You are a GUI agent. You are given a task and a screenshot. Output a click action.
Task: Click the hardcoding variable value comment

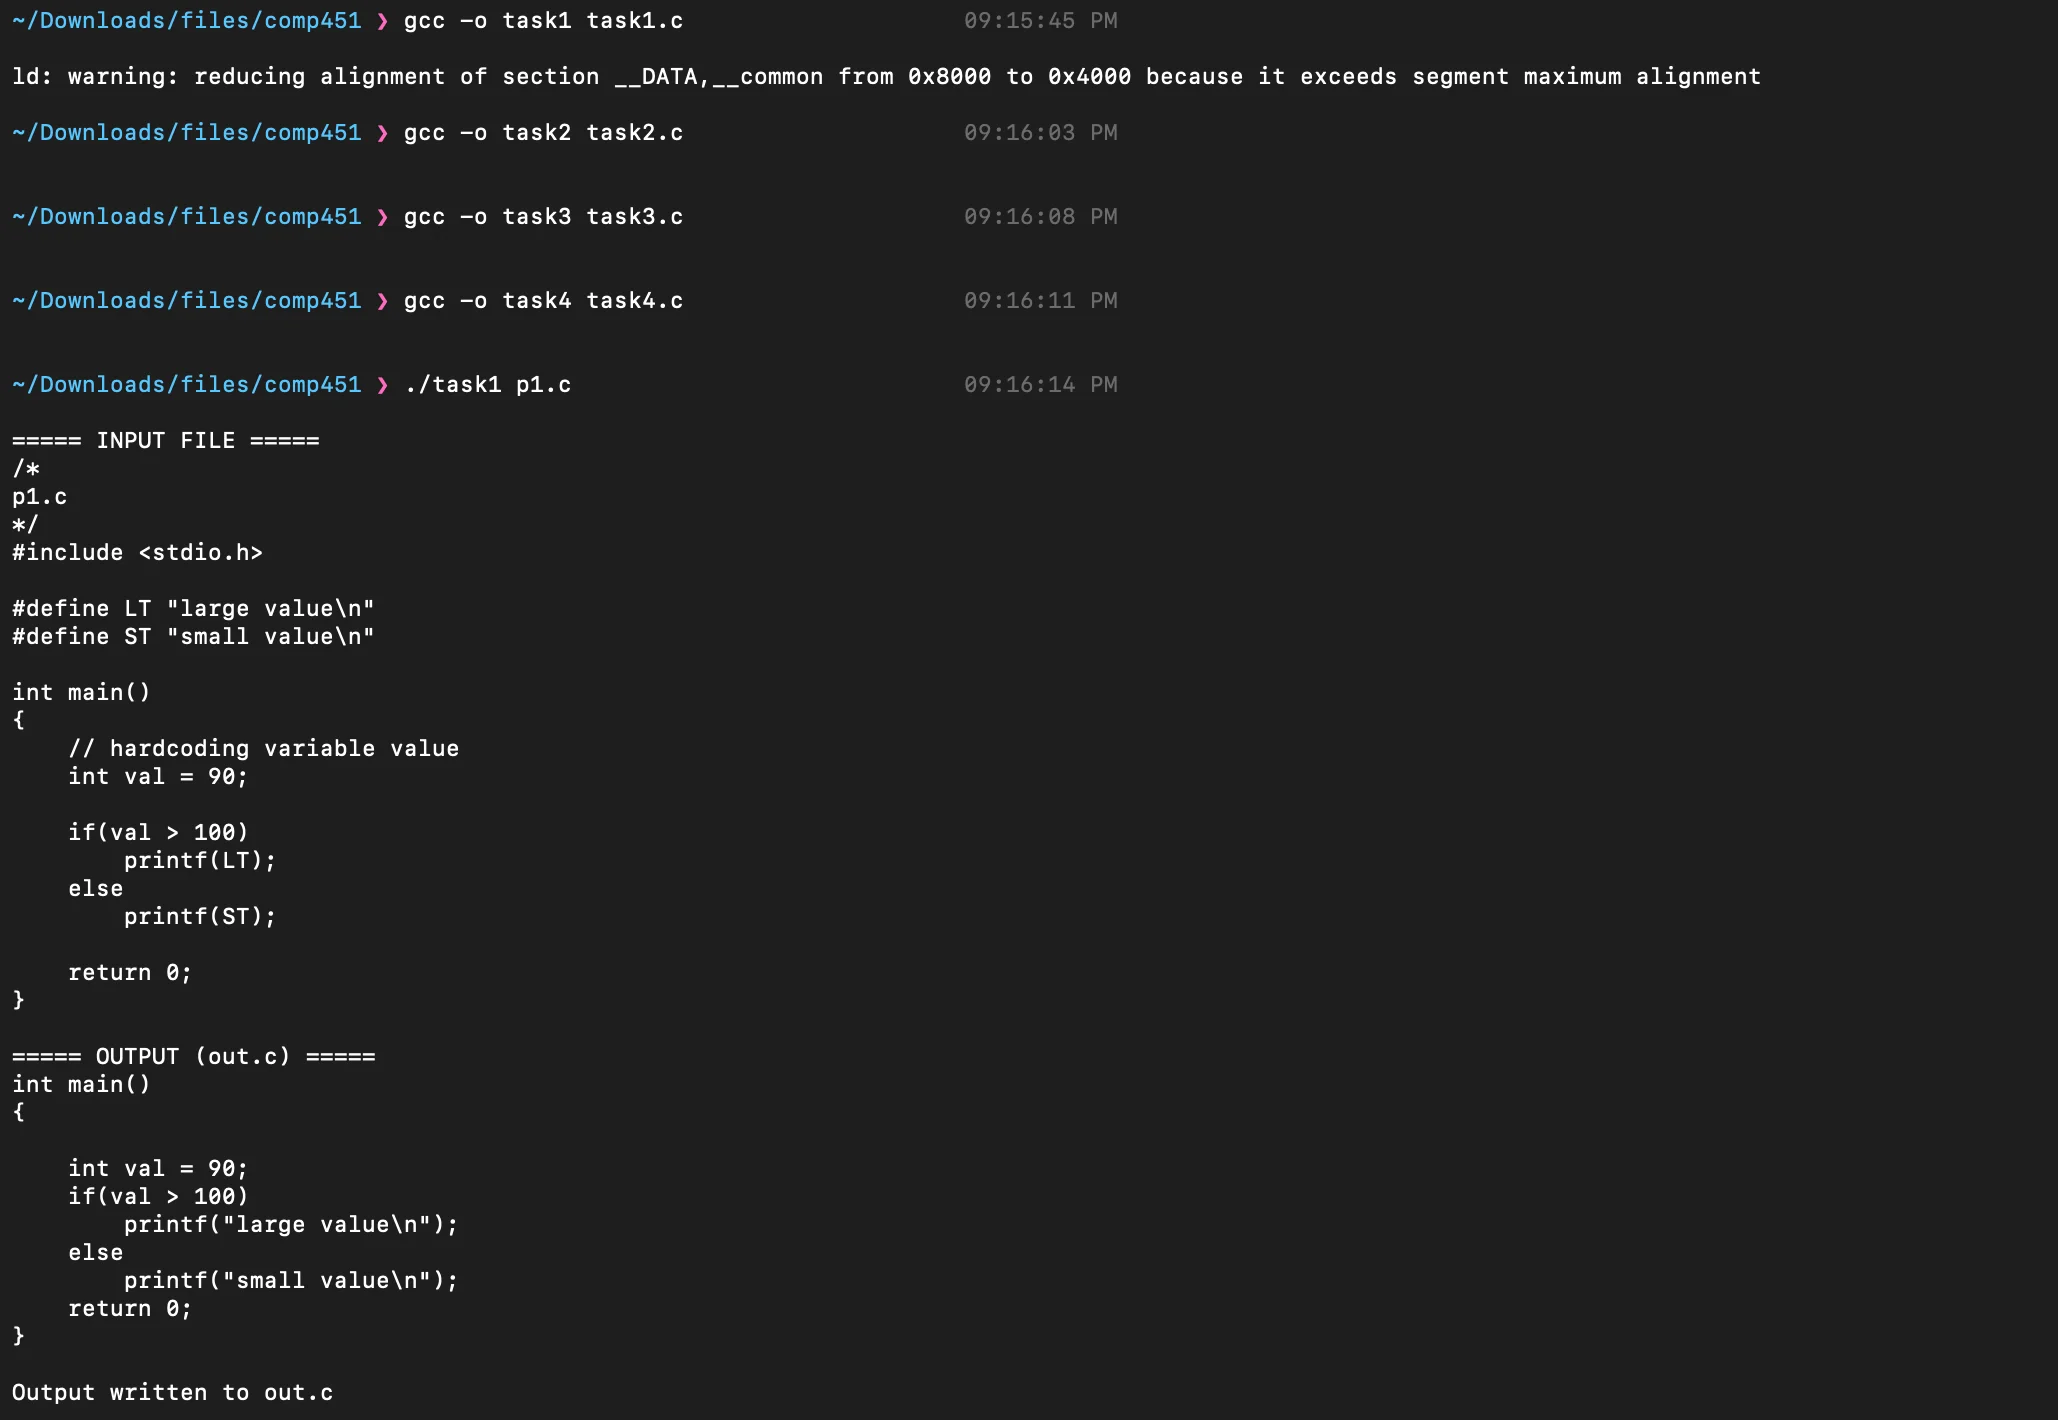[263, 749]
